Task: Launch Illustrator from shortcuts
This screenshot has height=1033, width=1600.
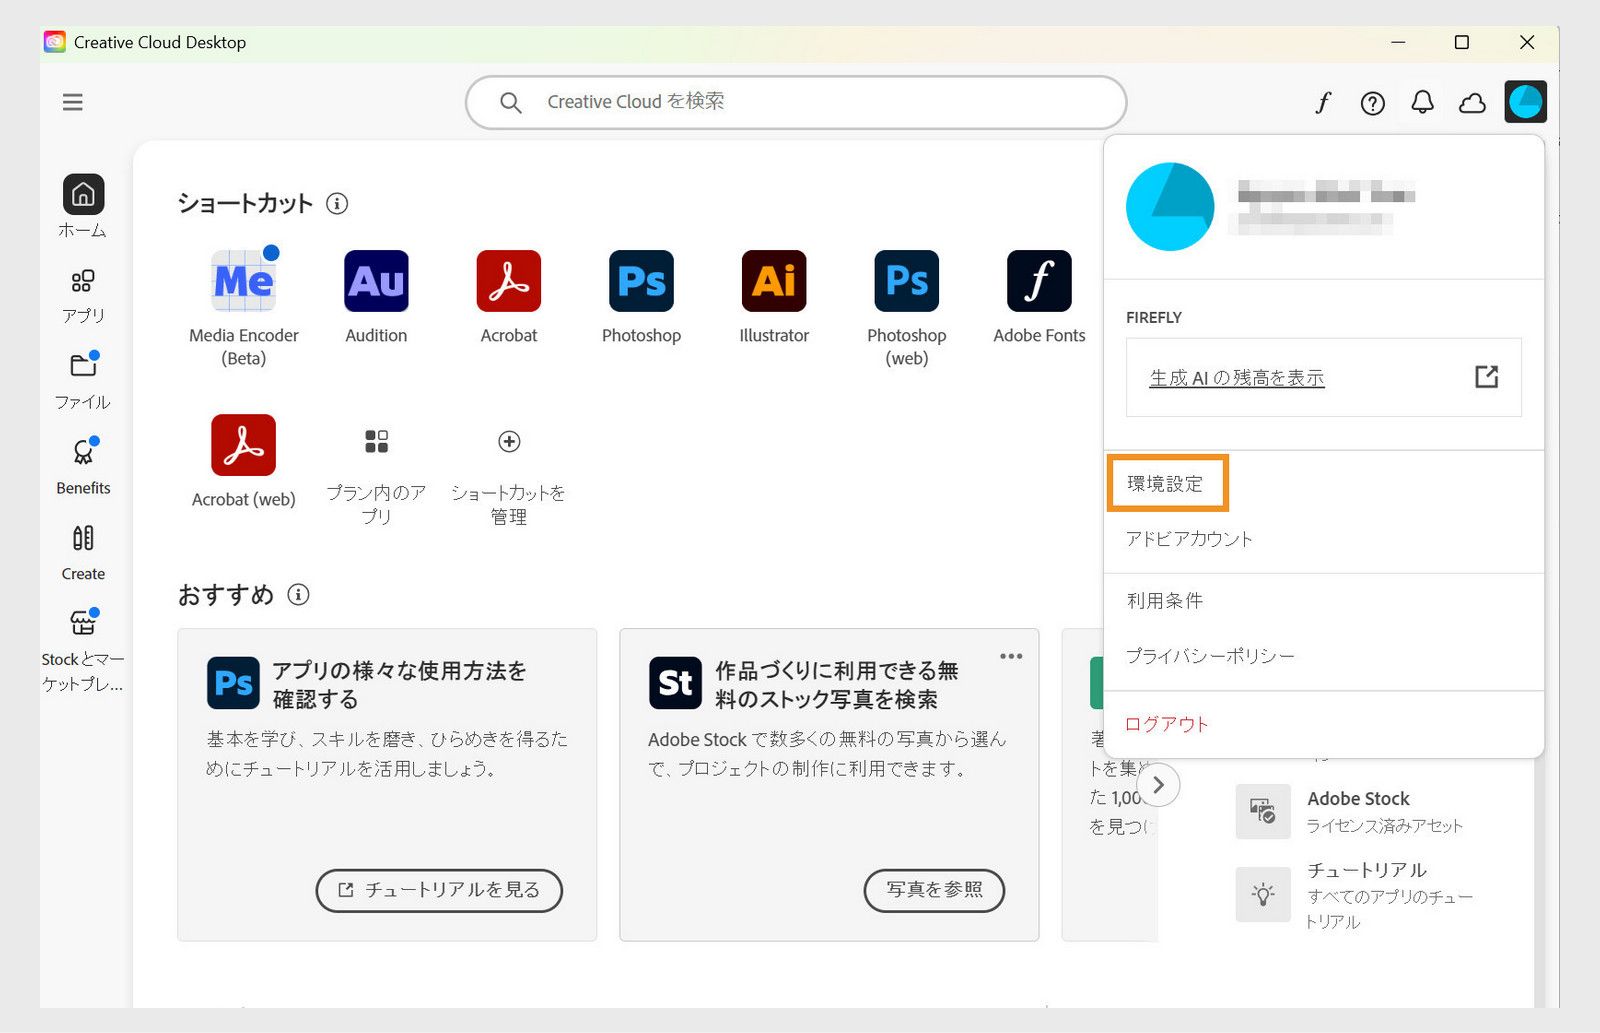Action: point(772,283)
